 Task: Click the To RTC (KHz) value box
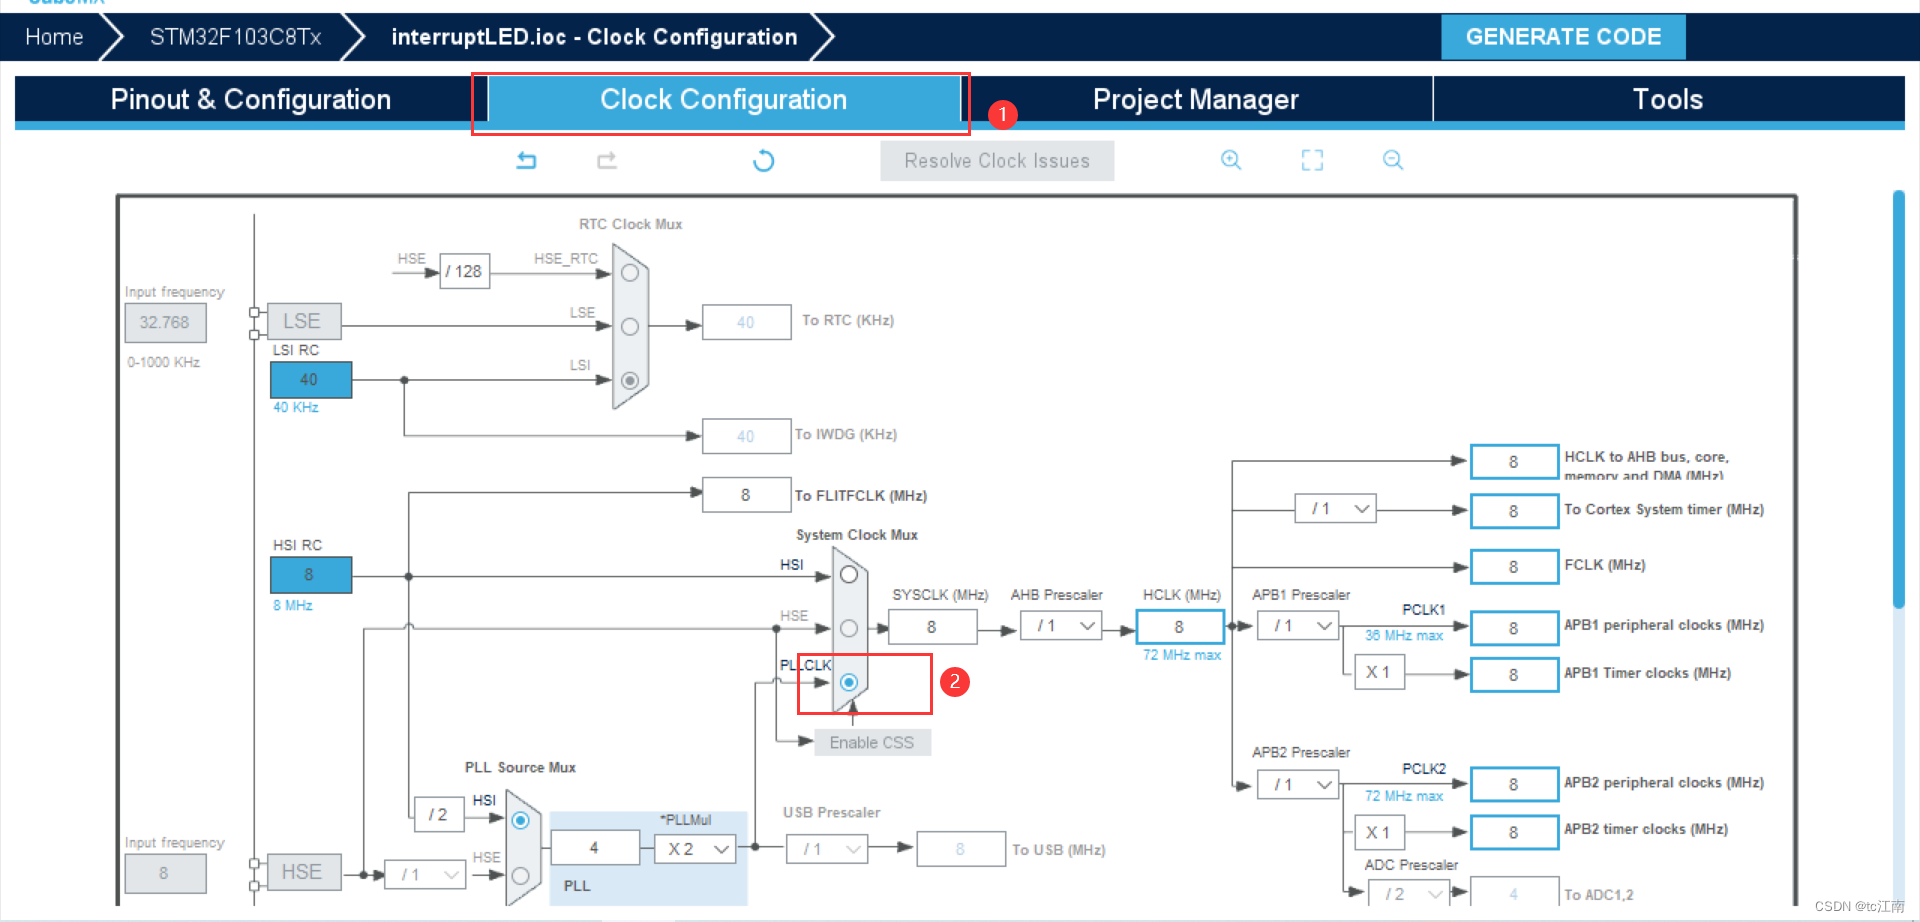coord(746,322)
